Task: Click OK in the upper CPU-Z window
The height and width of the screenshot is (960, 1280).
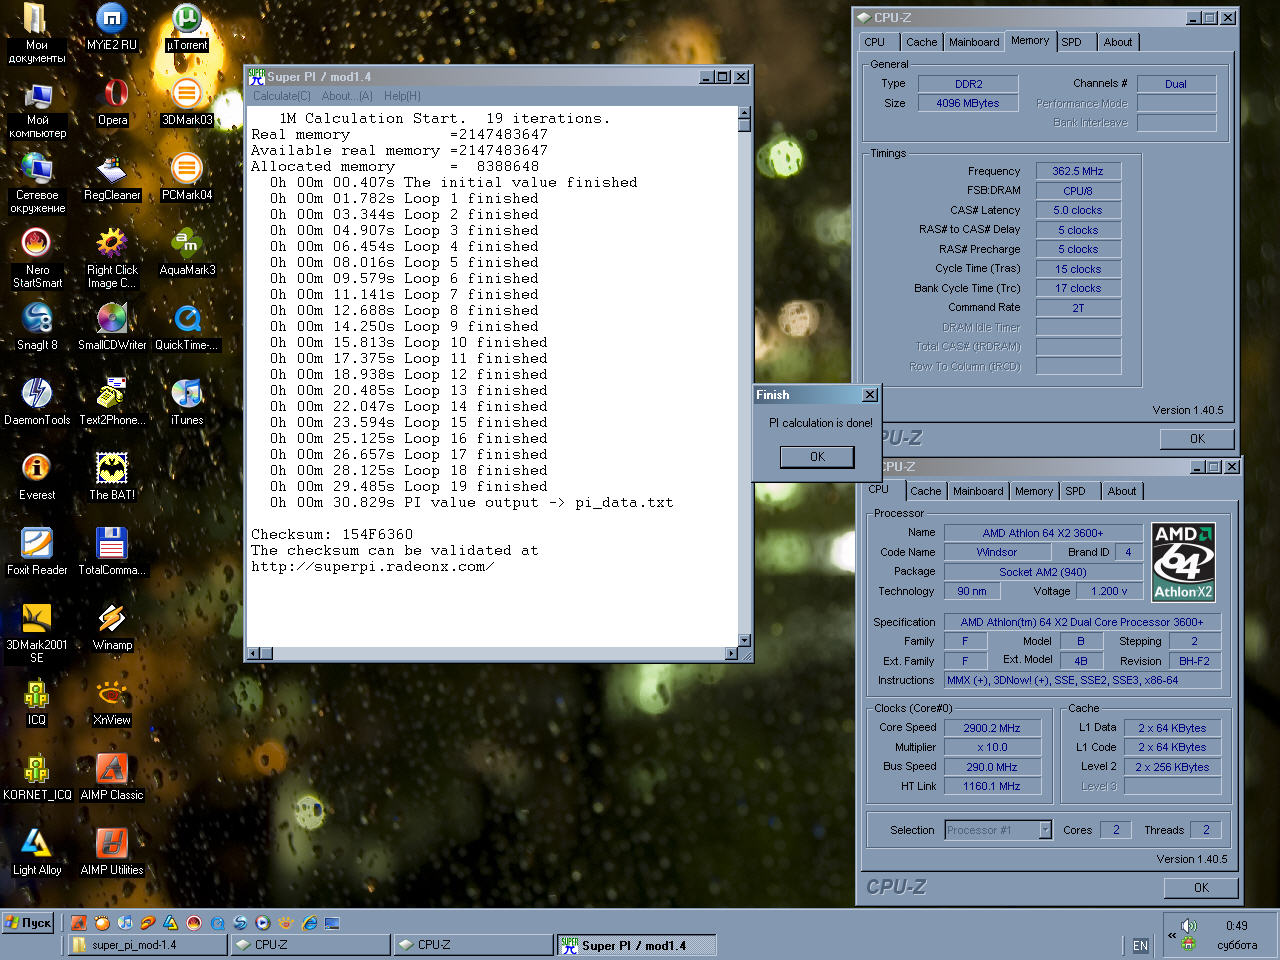Action: [x=1197, y=439]
